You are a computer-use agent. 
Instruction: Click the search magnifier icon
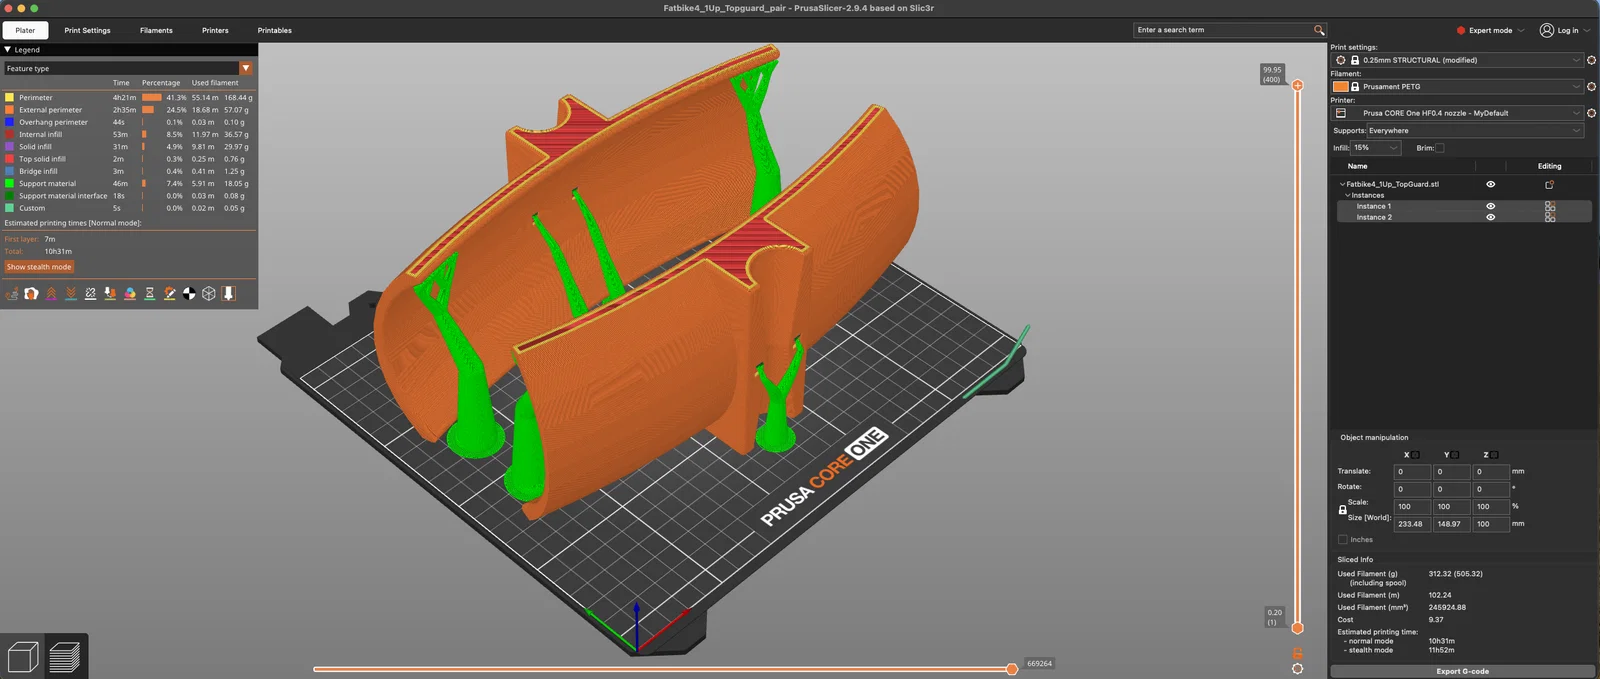(x=1319, y=30)
